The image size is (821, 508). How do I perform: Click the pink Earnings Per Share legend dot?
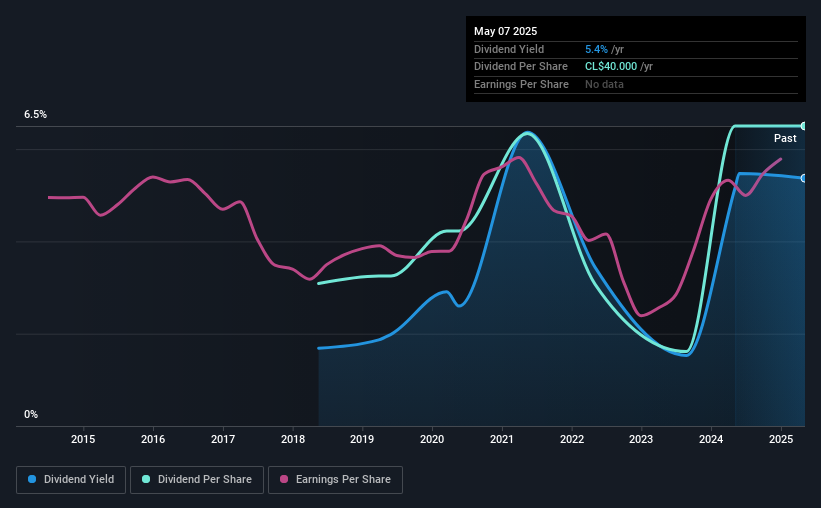[284, 479]
